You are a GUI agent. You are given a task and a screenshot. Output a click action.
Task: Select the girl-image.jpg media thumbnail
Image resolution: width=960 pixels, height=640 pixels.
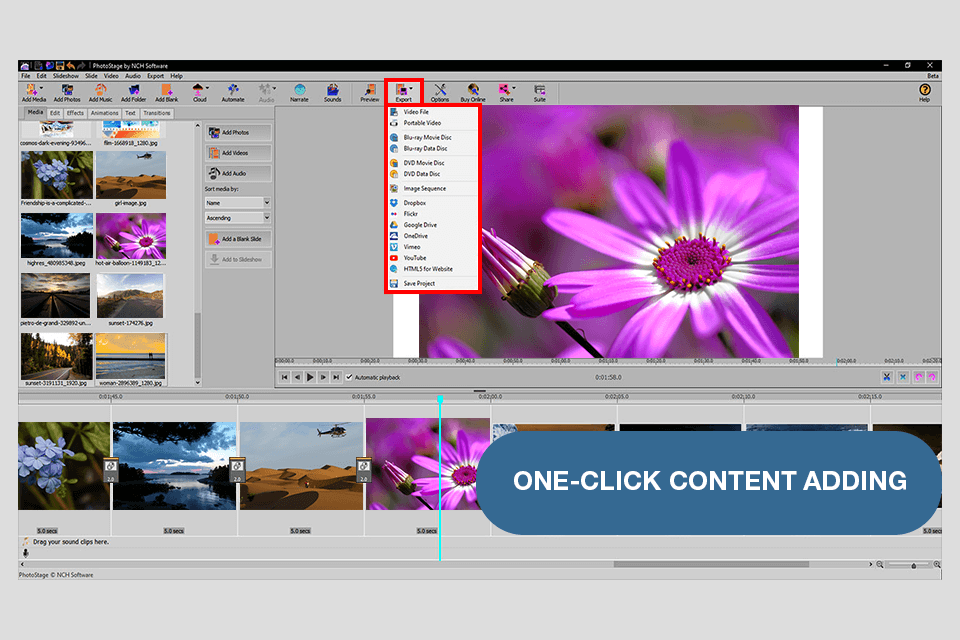[131, 175]
